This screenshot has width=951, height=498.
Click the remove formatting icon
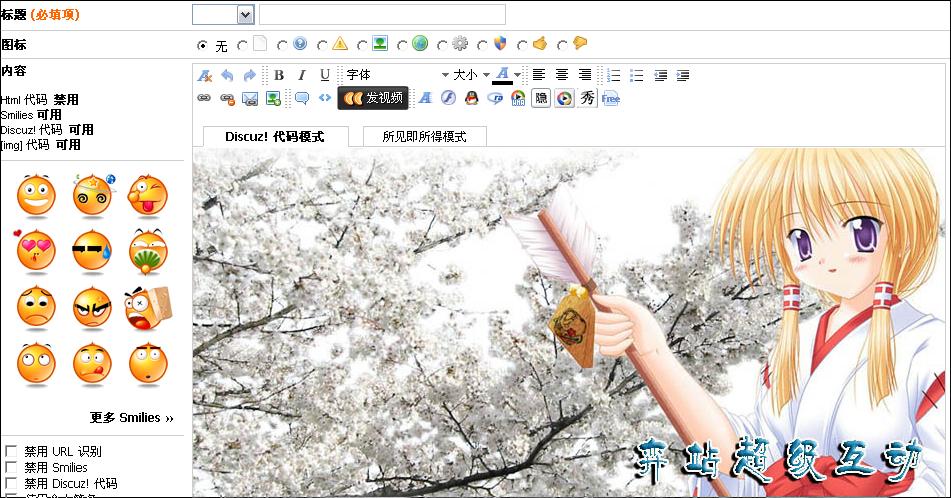pos(204,75)
